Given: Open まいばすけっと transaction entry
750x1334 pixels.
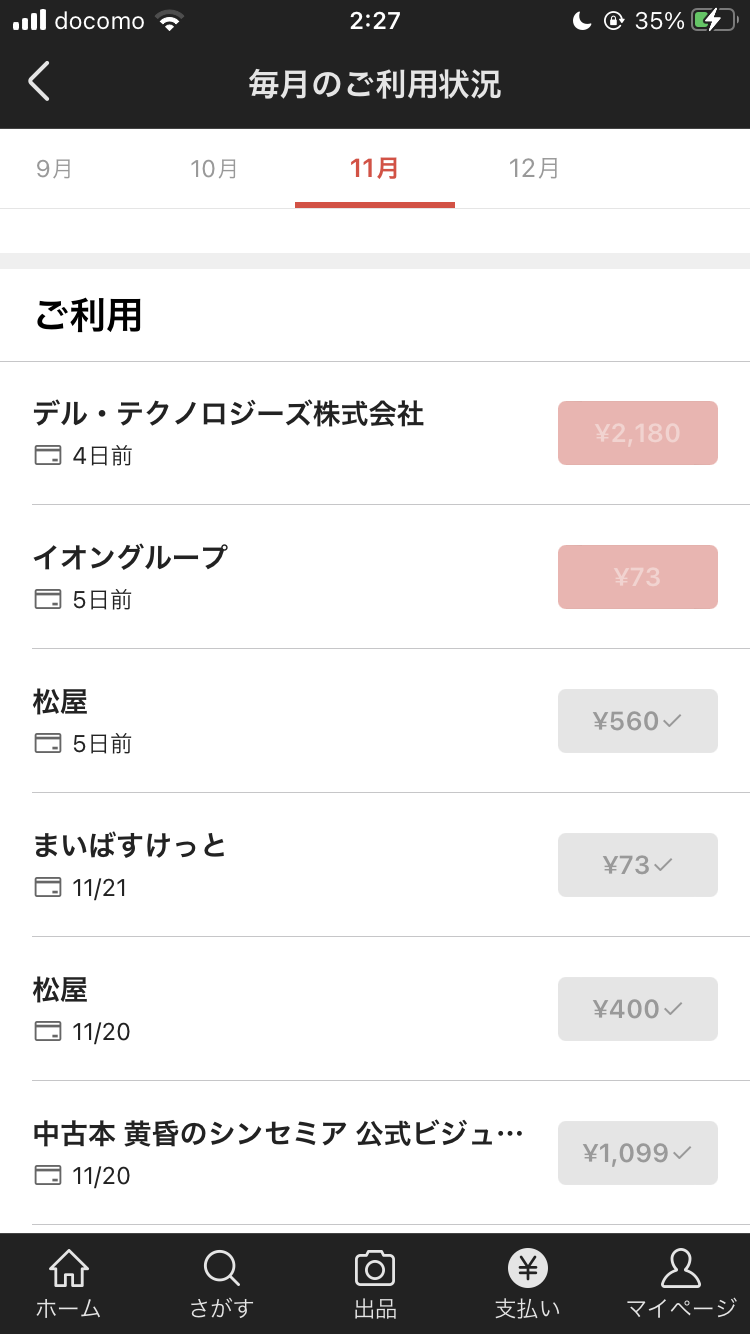Looking at the screenshot, I should 280,864.
